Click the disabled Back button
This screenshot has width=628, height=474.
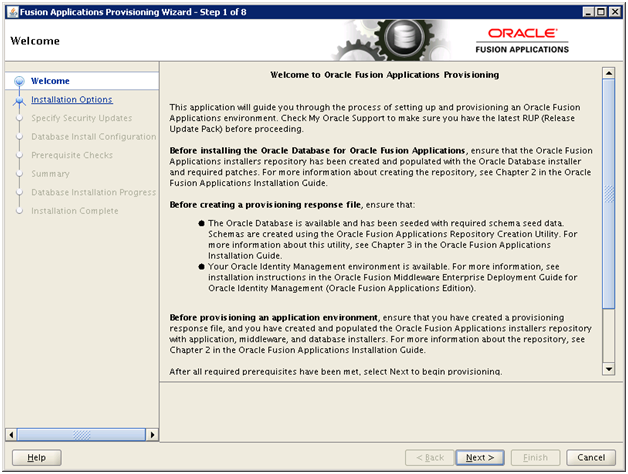point(430,457)
